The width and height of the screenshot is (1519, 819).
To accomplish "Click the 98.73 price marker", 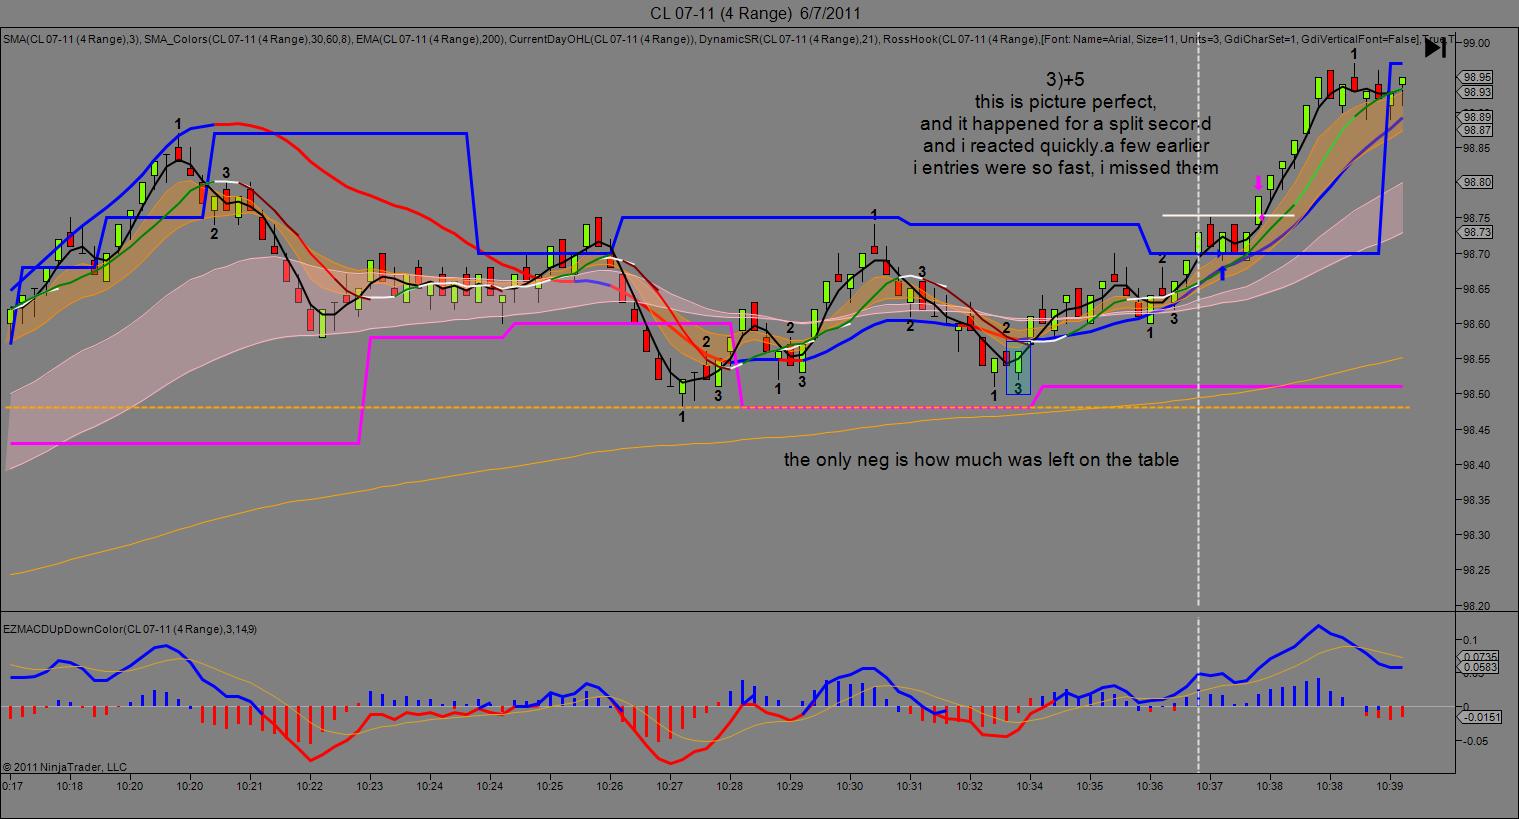I will pyautogui.click(x=1477, y=231).
